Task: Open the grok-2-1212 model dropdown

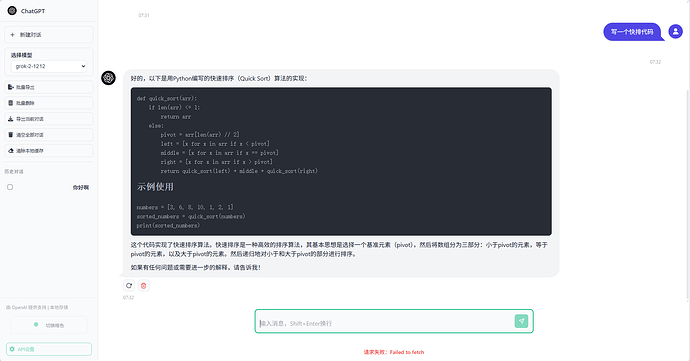Action: (49, 66)
